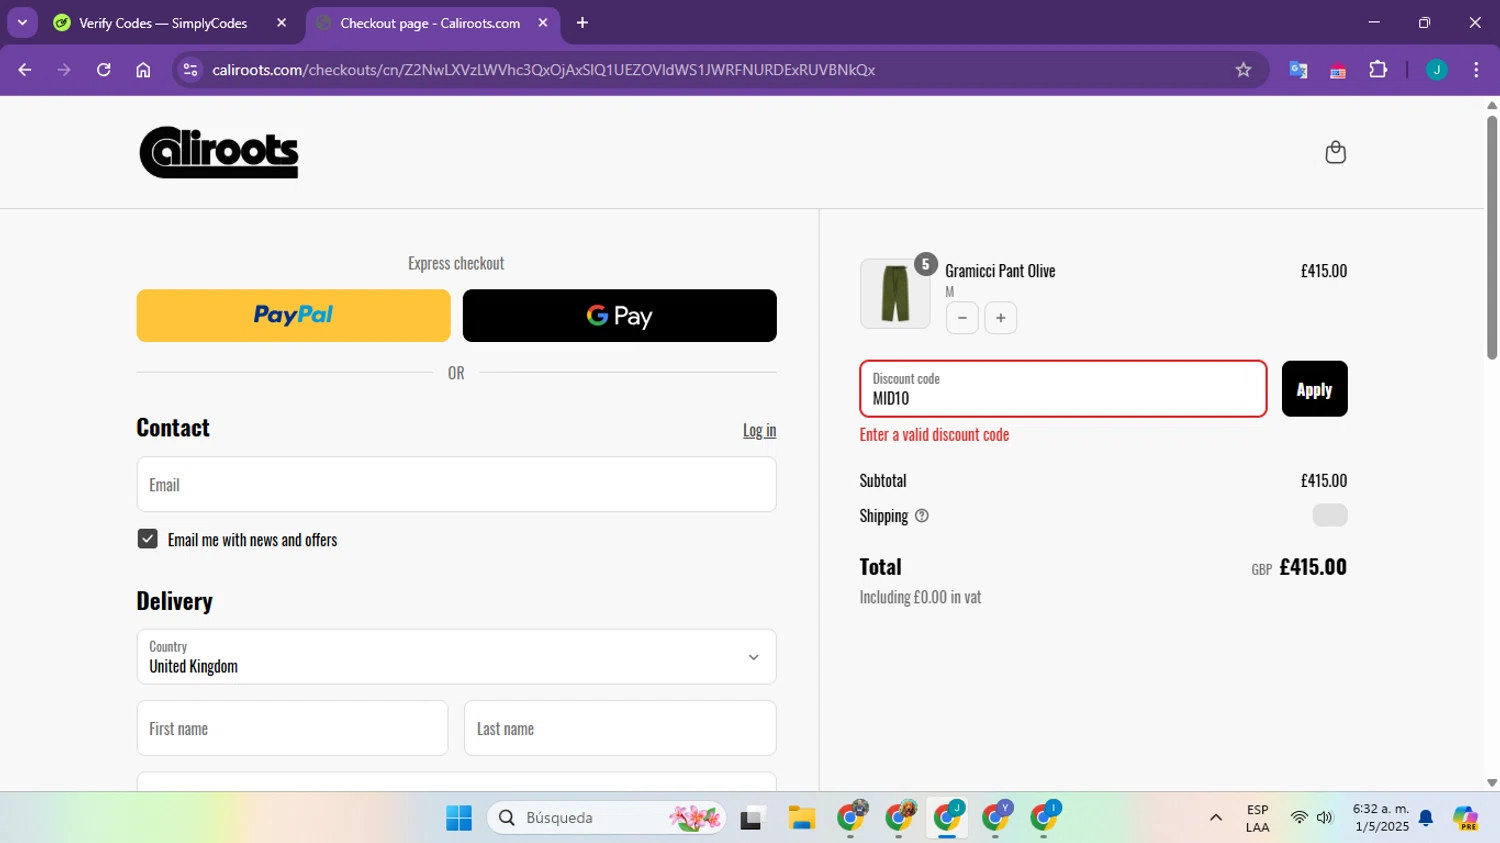The height and width of the screenshot is (843, 1500).
Task: Open the Chrome profile avatar
Action: coord(1436,70)
